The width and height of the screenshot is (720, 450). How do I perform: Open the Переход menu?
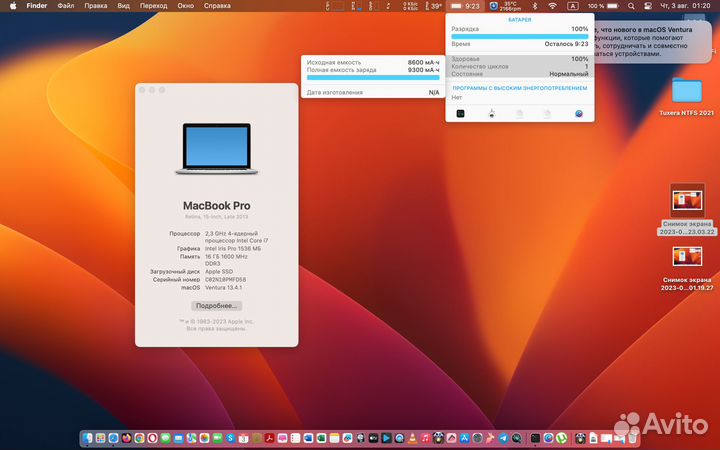point(153,6)
